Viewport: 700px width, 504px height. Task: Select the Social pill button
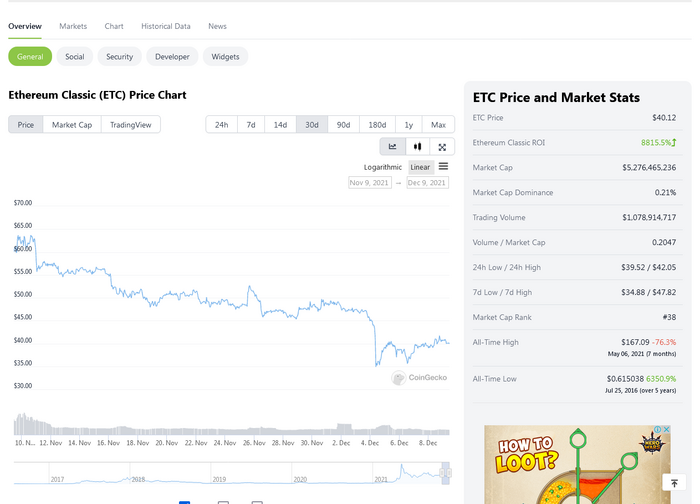coord(75,57)
